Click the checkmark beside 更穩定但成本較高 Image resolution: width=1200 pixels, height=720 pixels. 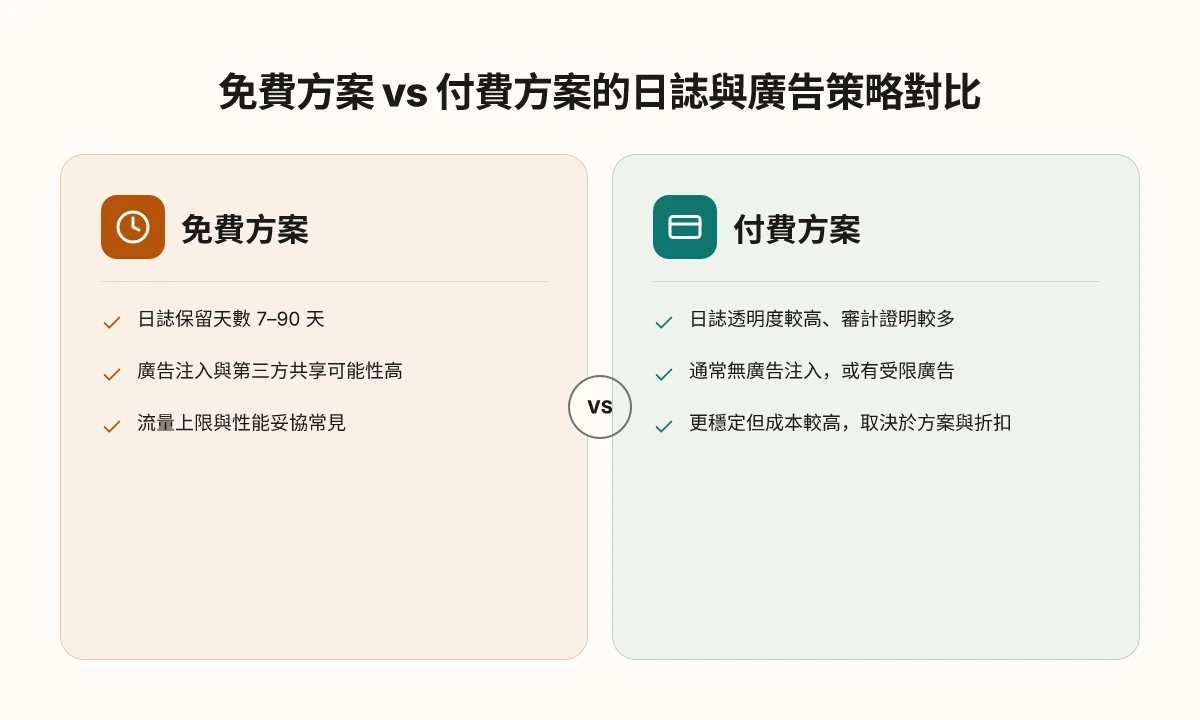coord(664,426)
